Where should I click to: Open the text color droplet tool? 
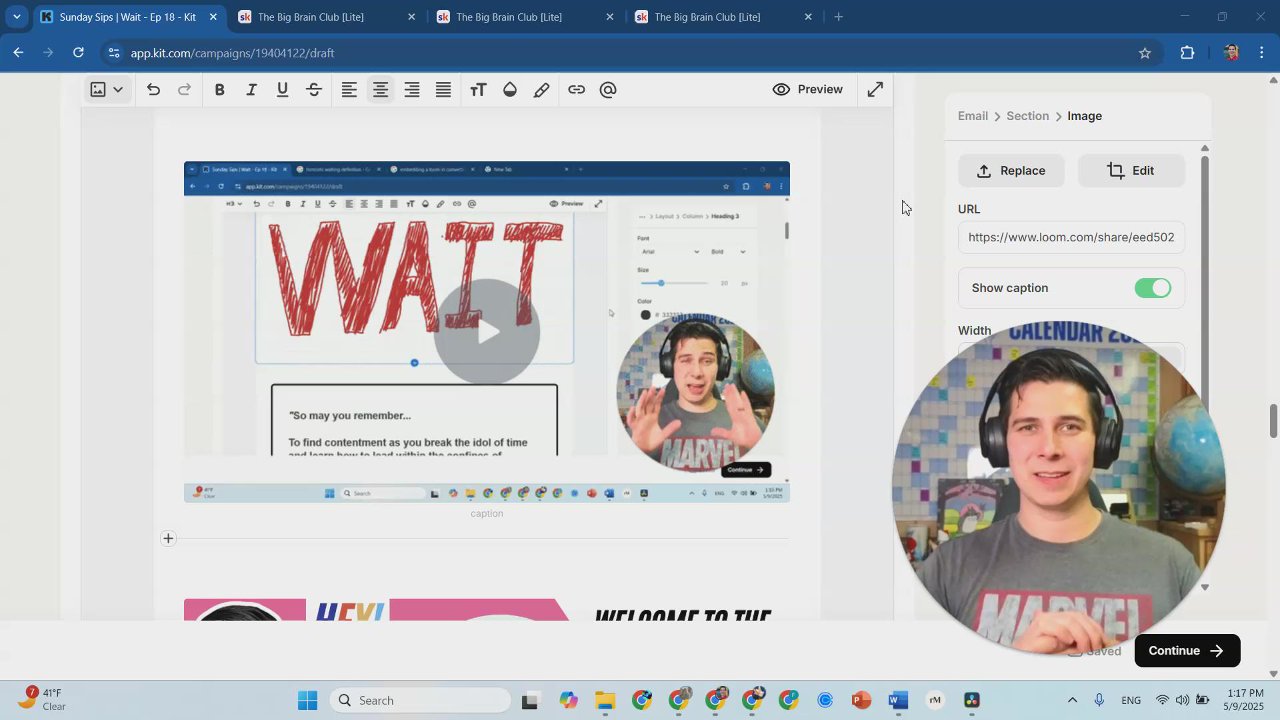[x=510, y=90]
